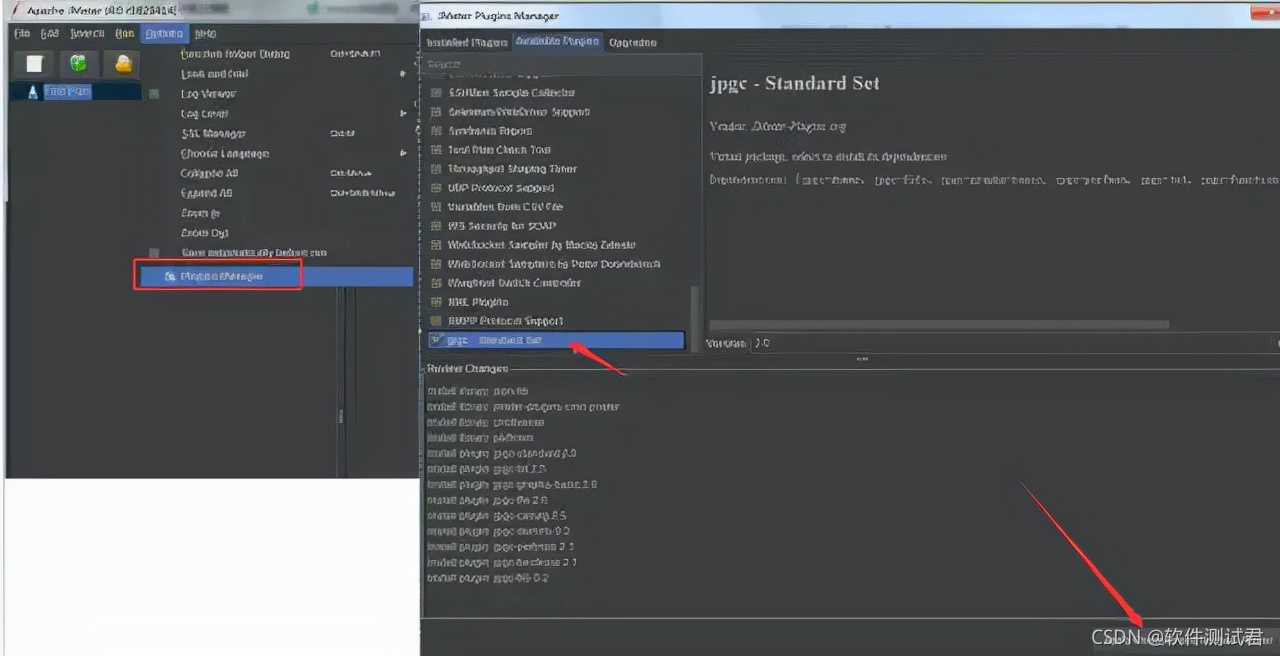Viewport: 1280px width, 656px height.
Task: Open the Version 2.0 dropdown
Action: (x=1014, y=343)
